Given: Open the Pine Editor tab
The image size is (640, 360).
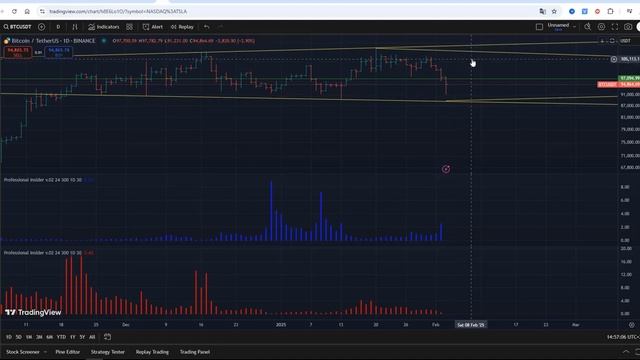Looking at the screenshot, I should click(68, 352).
